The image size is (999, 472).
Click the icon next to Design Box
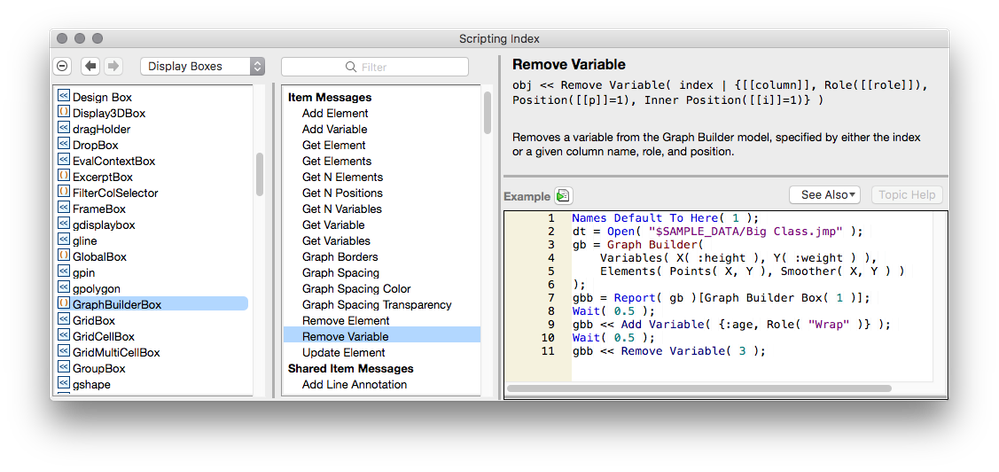pos(63,97)
